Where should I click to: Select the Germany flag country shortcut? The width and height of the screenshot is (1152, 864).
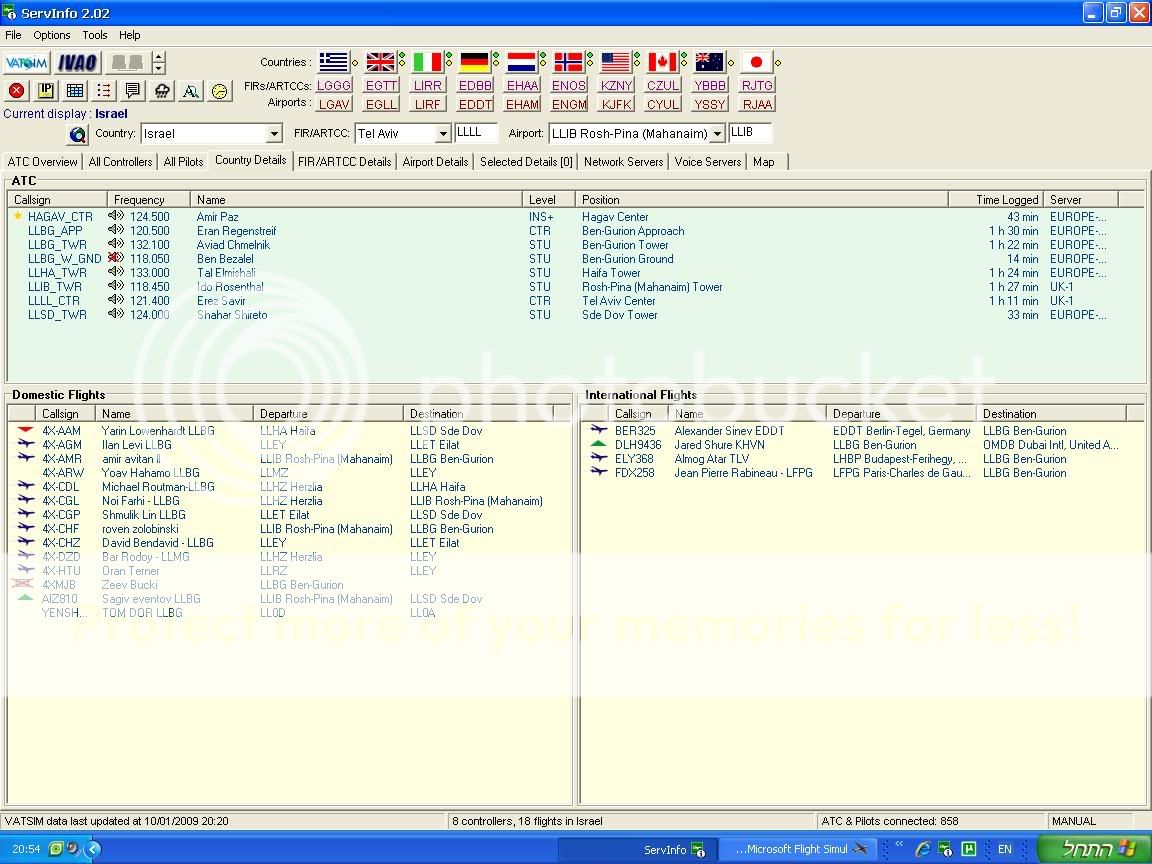[475, 62]
